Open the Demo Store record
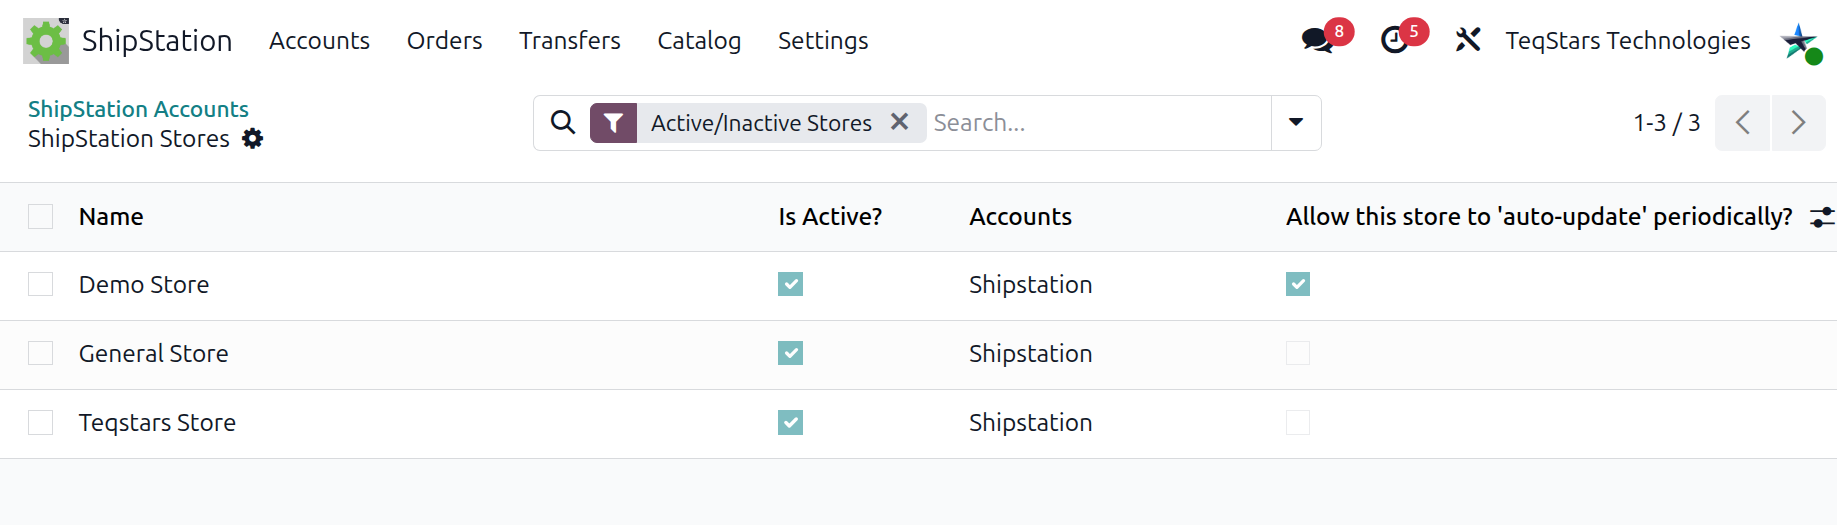 pos(144,285)
